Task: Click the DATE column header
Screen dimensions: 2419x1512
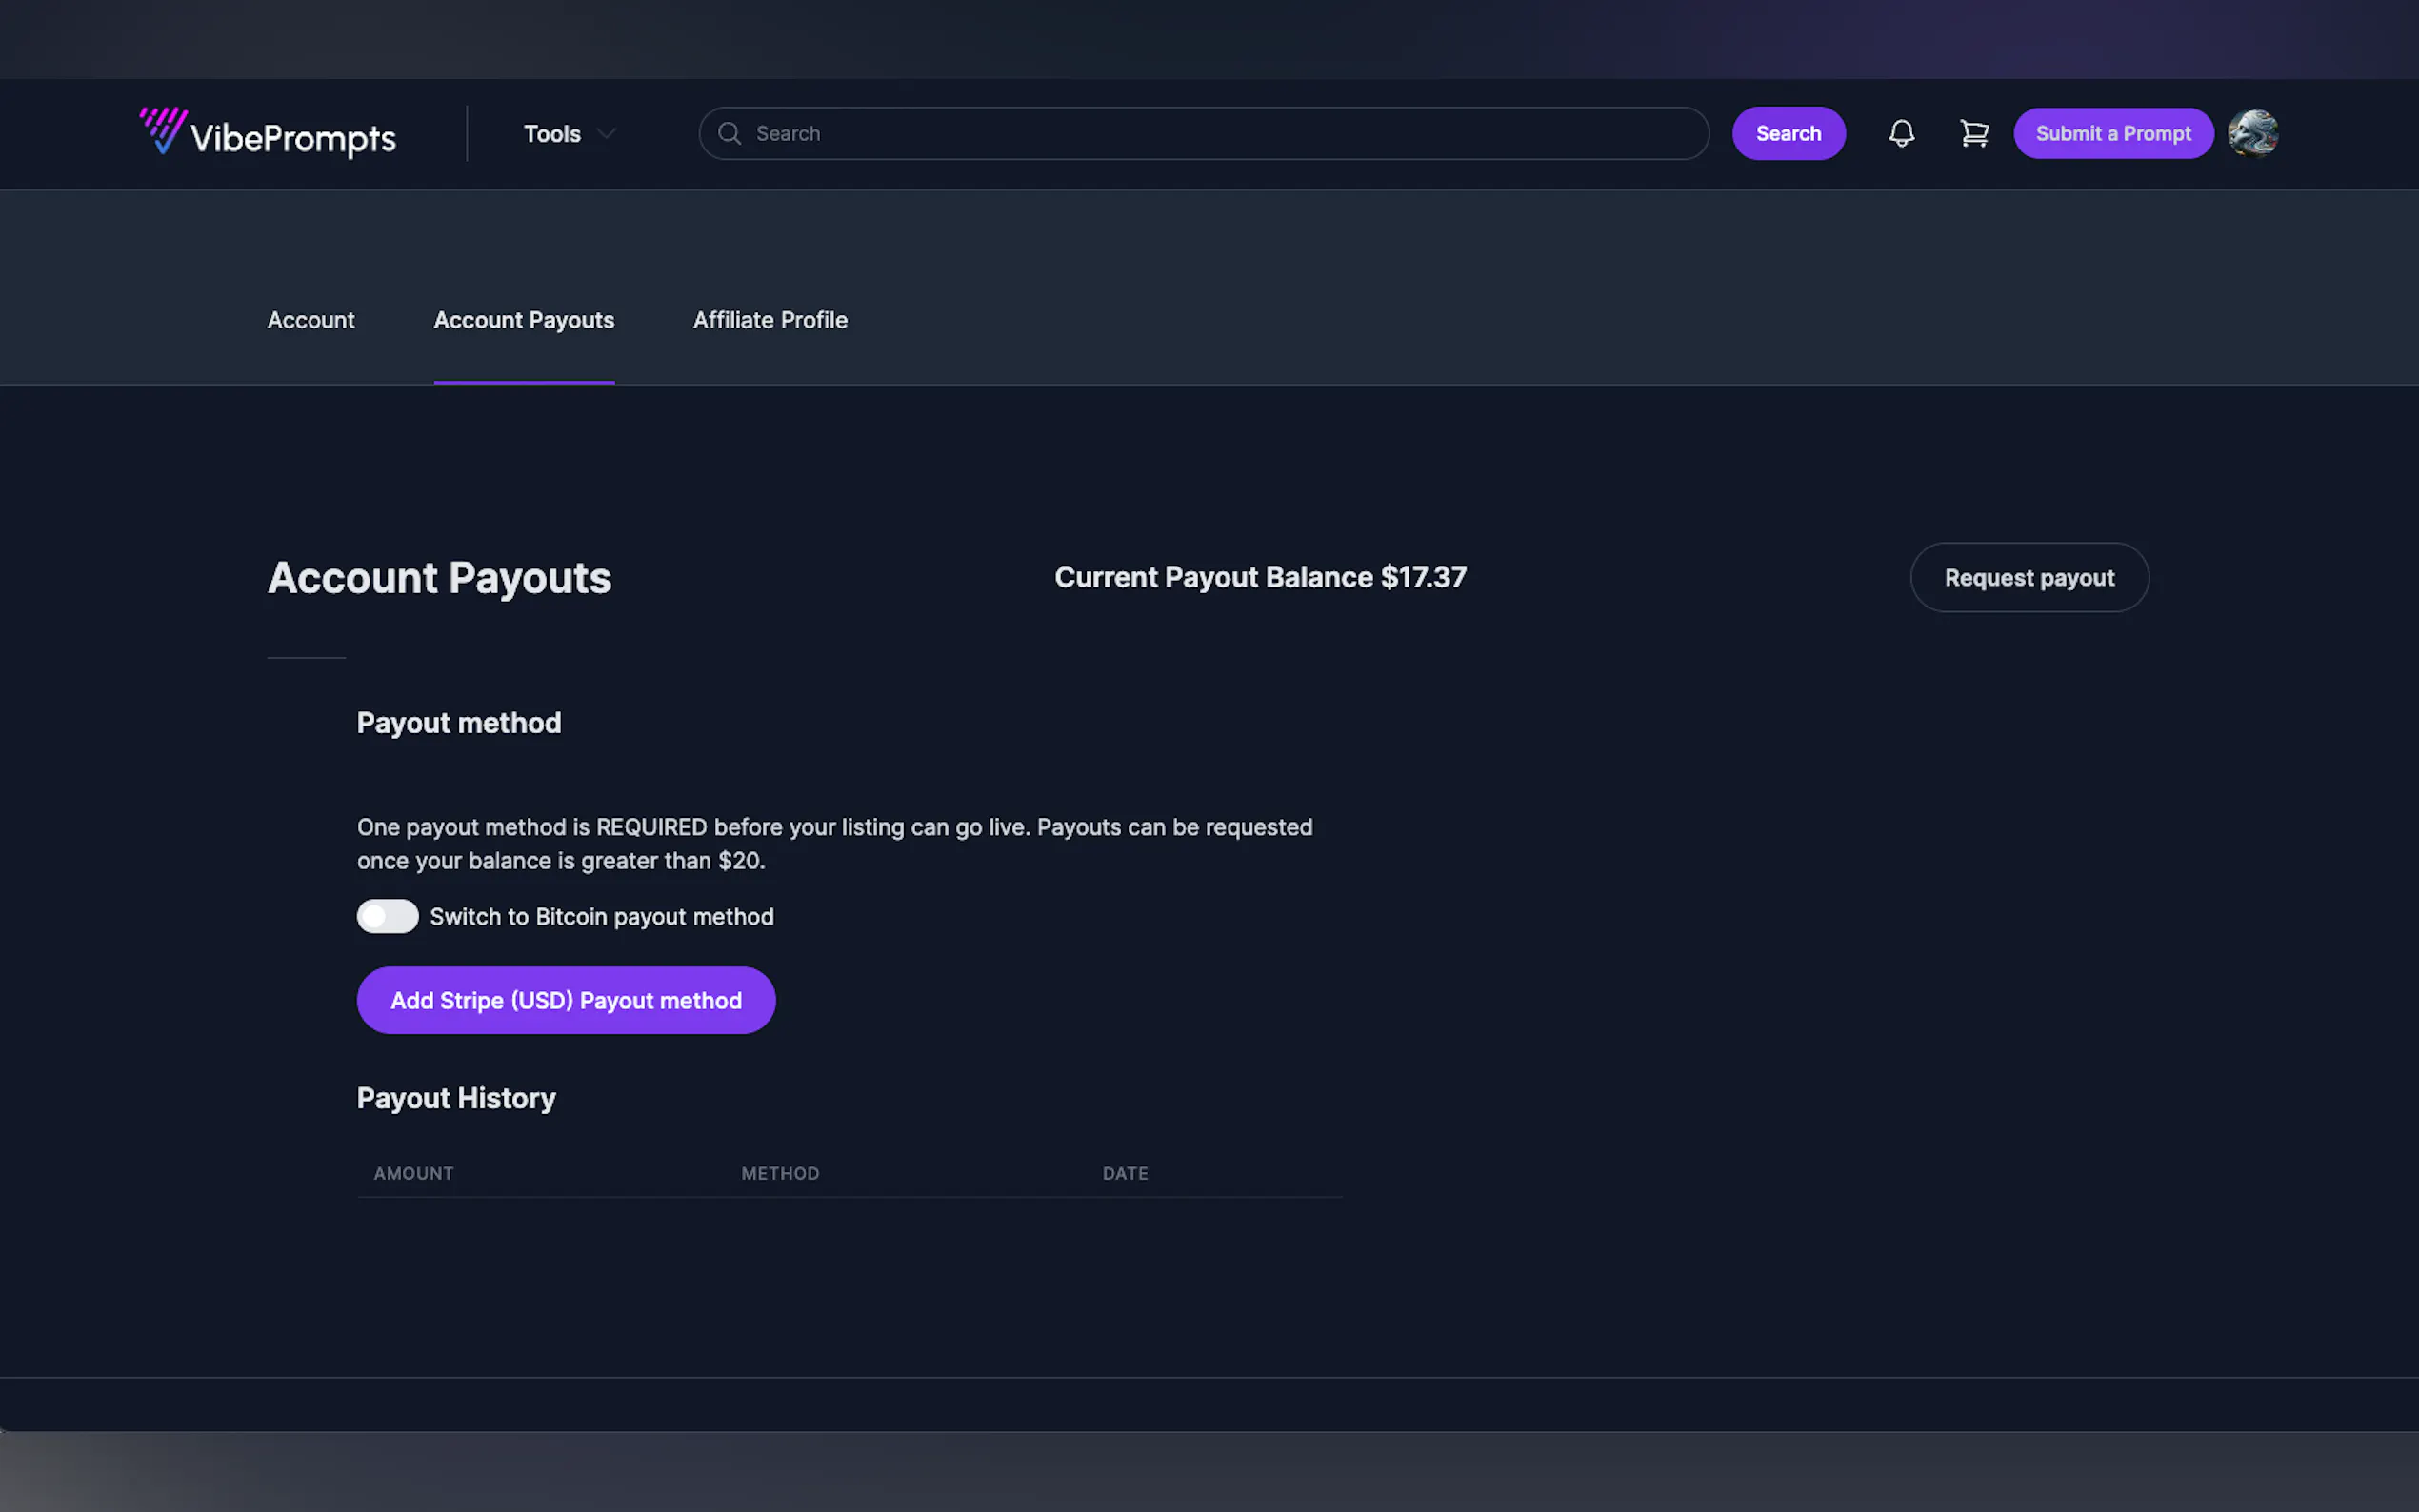Action: [x=1125, y=1173]
